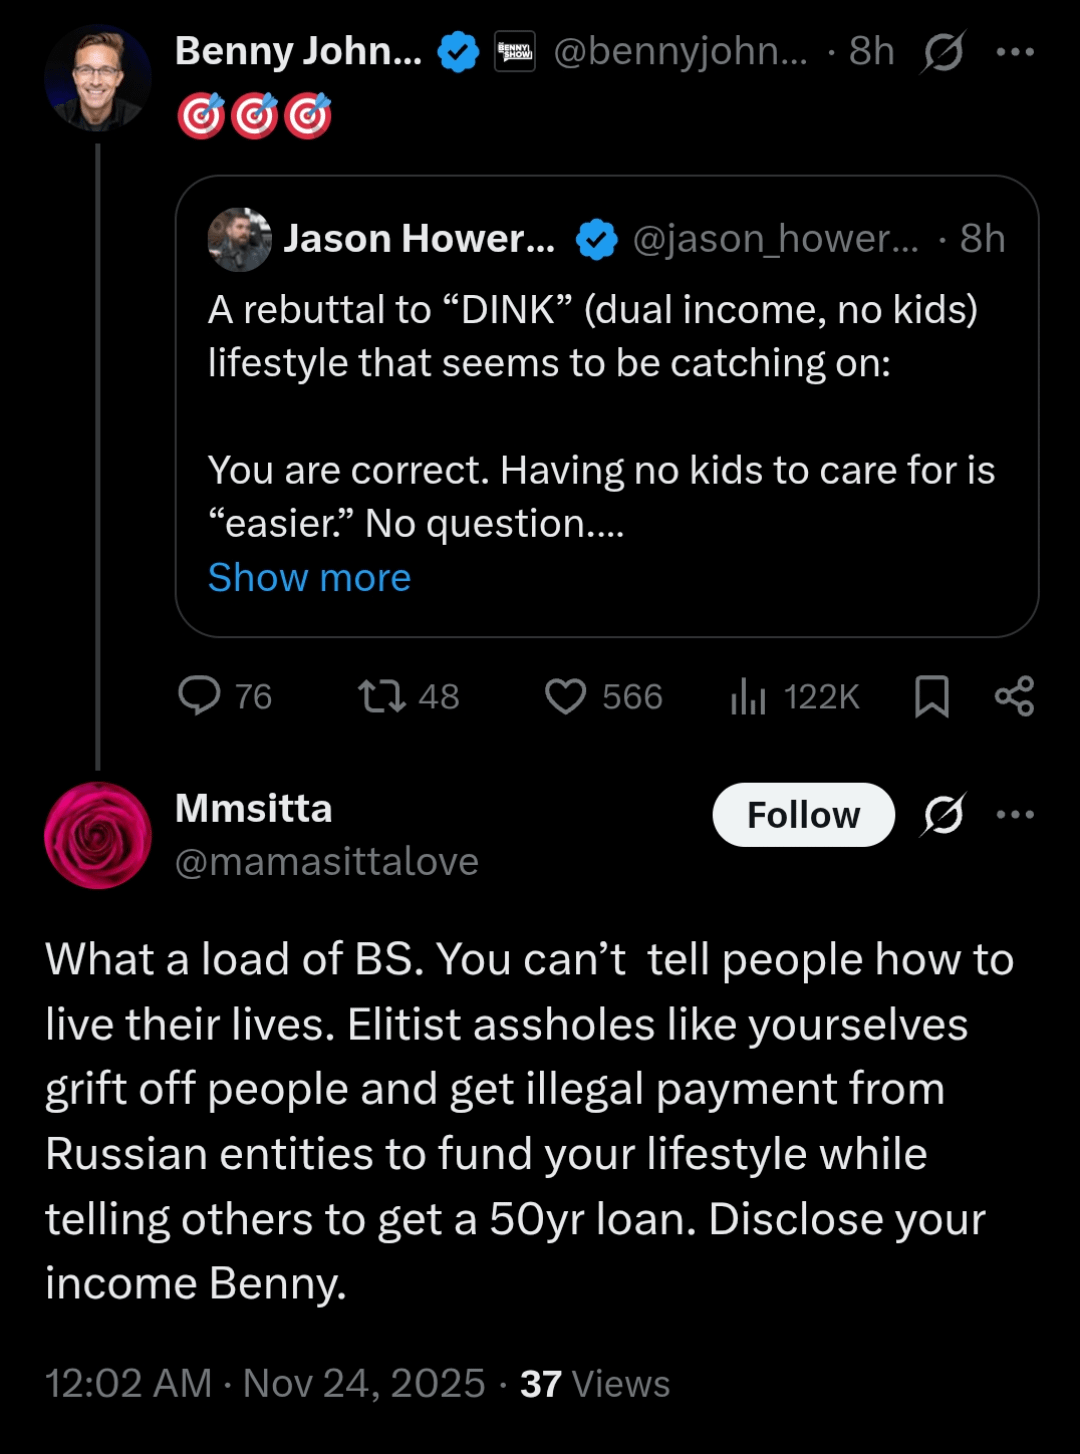This screenshot has height=1454, width=1080.
Task: Tap Grok icon on Benny's post
Action: (943, 52)
